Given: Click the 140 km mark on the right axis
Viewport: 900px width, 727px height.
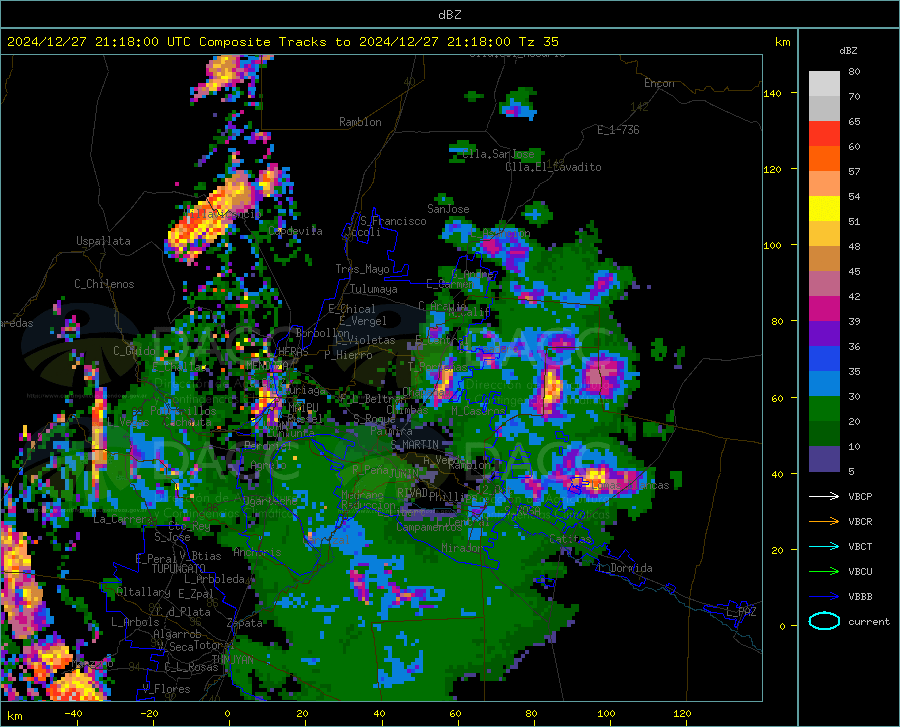Looking at the screenshot, I should [x=772, y=93].
